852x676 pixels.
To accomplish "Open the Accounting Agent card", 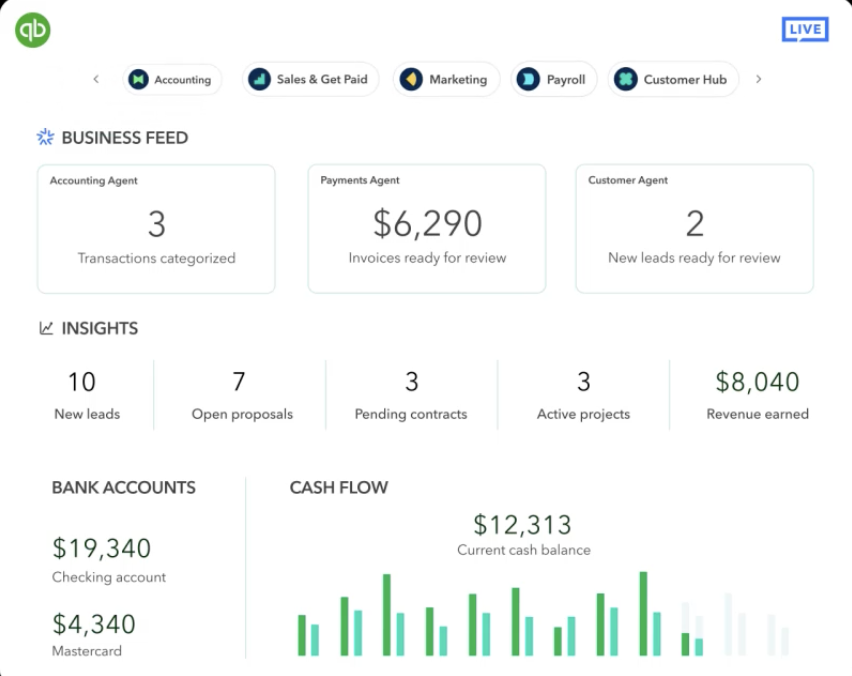I will pos(156,227).
